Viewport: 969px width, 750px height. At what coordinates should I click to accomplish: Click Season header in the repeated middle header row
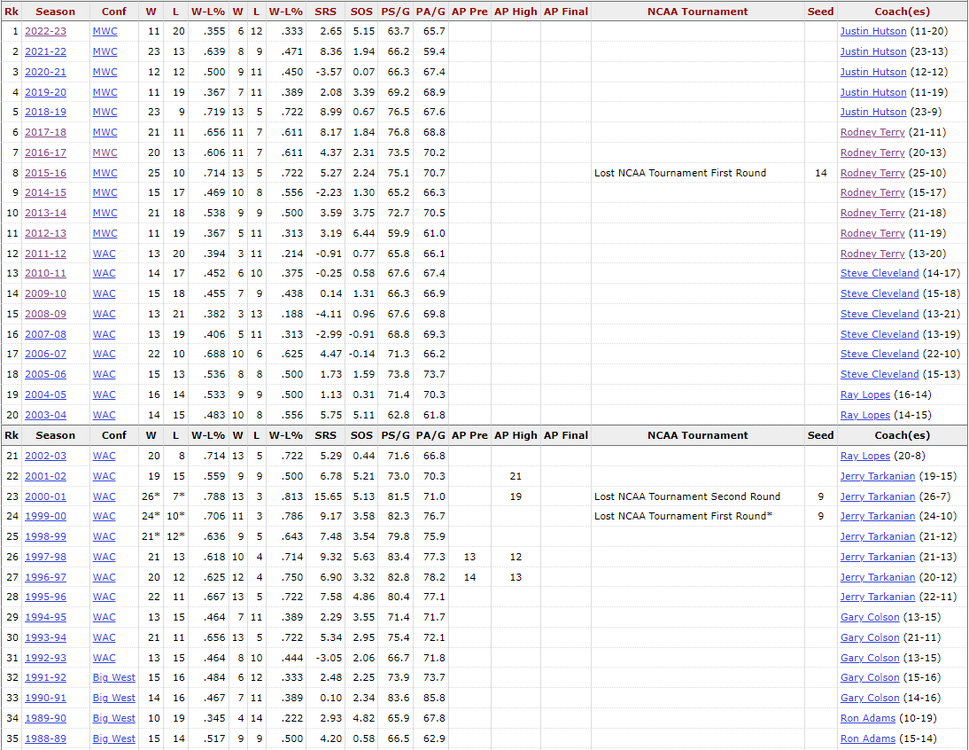point(55,435)
